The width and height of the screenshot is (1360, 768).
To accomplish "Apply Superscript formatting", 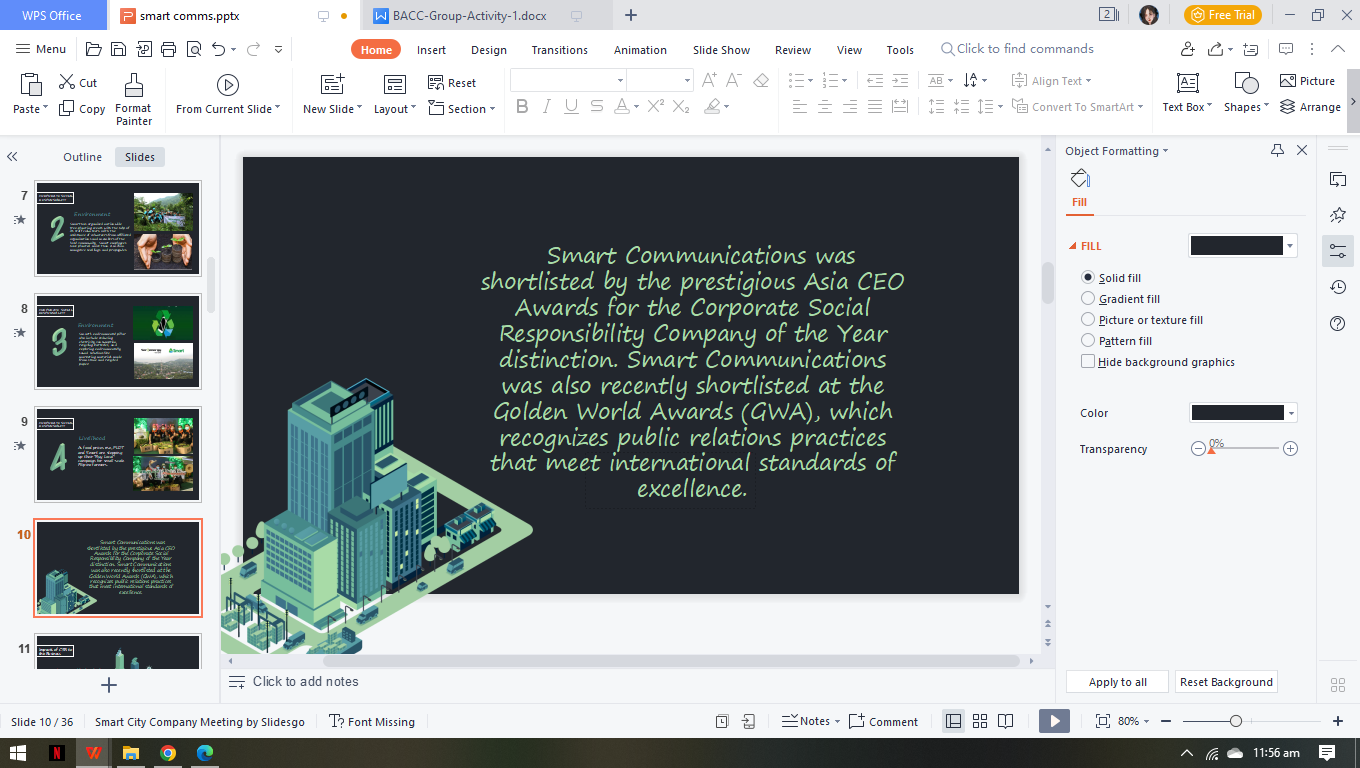I will click(x=656, y=106).
